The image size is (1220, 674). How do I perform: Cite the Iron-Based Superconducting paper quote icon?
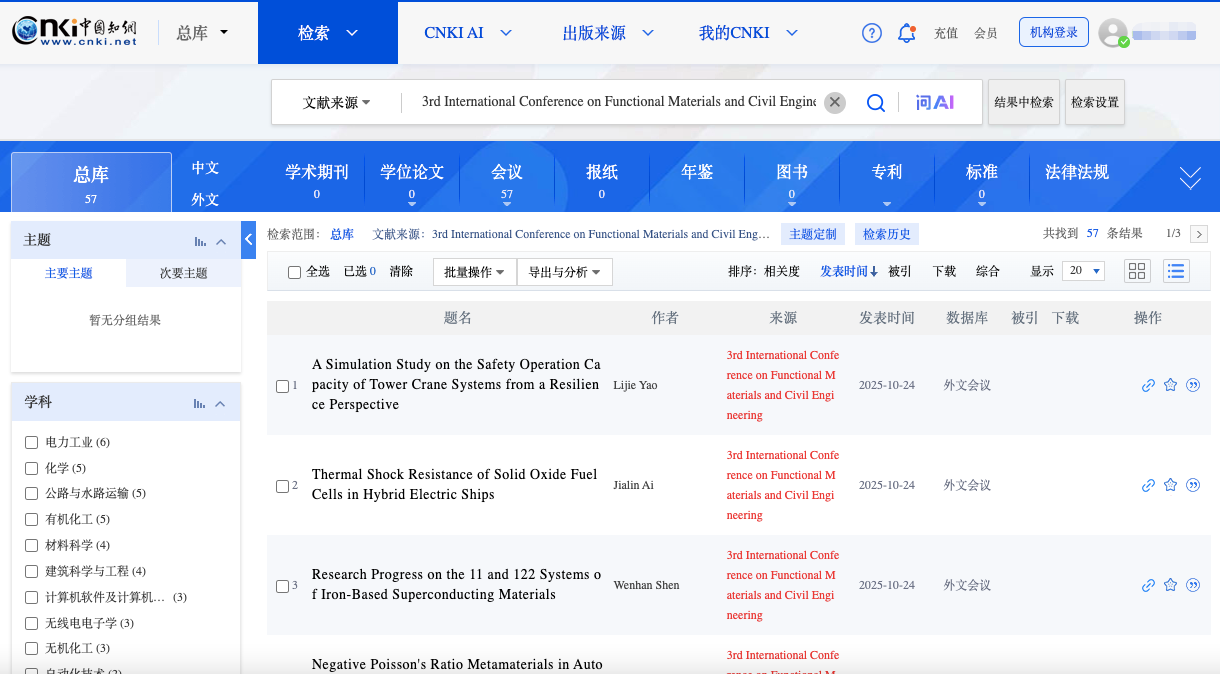pos(1193,585)
